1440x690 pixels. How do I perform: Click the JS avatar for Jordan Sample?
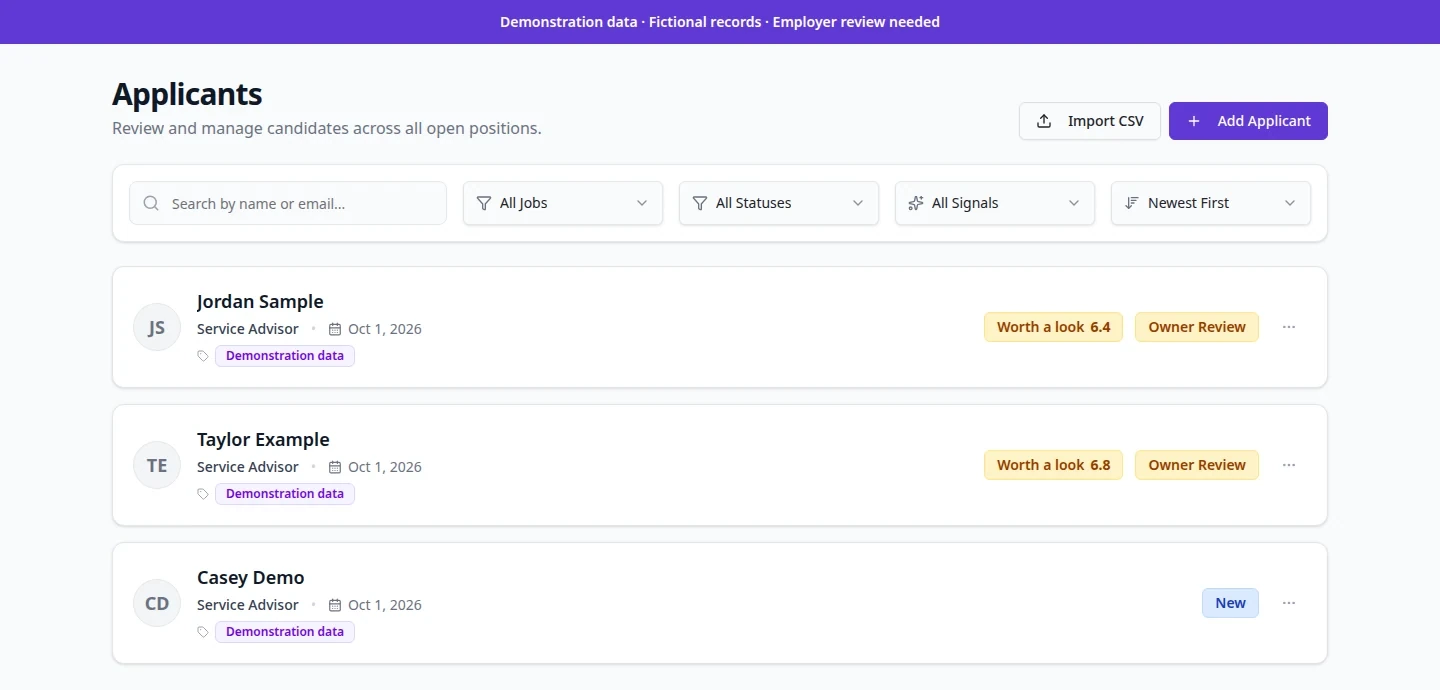[x=157, y=327]
